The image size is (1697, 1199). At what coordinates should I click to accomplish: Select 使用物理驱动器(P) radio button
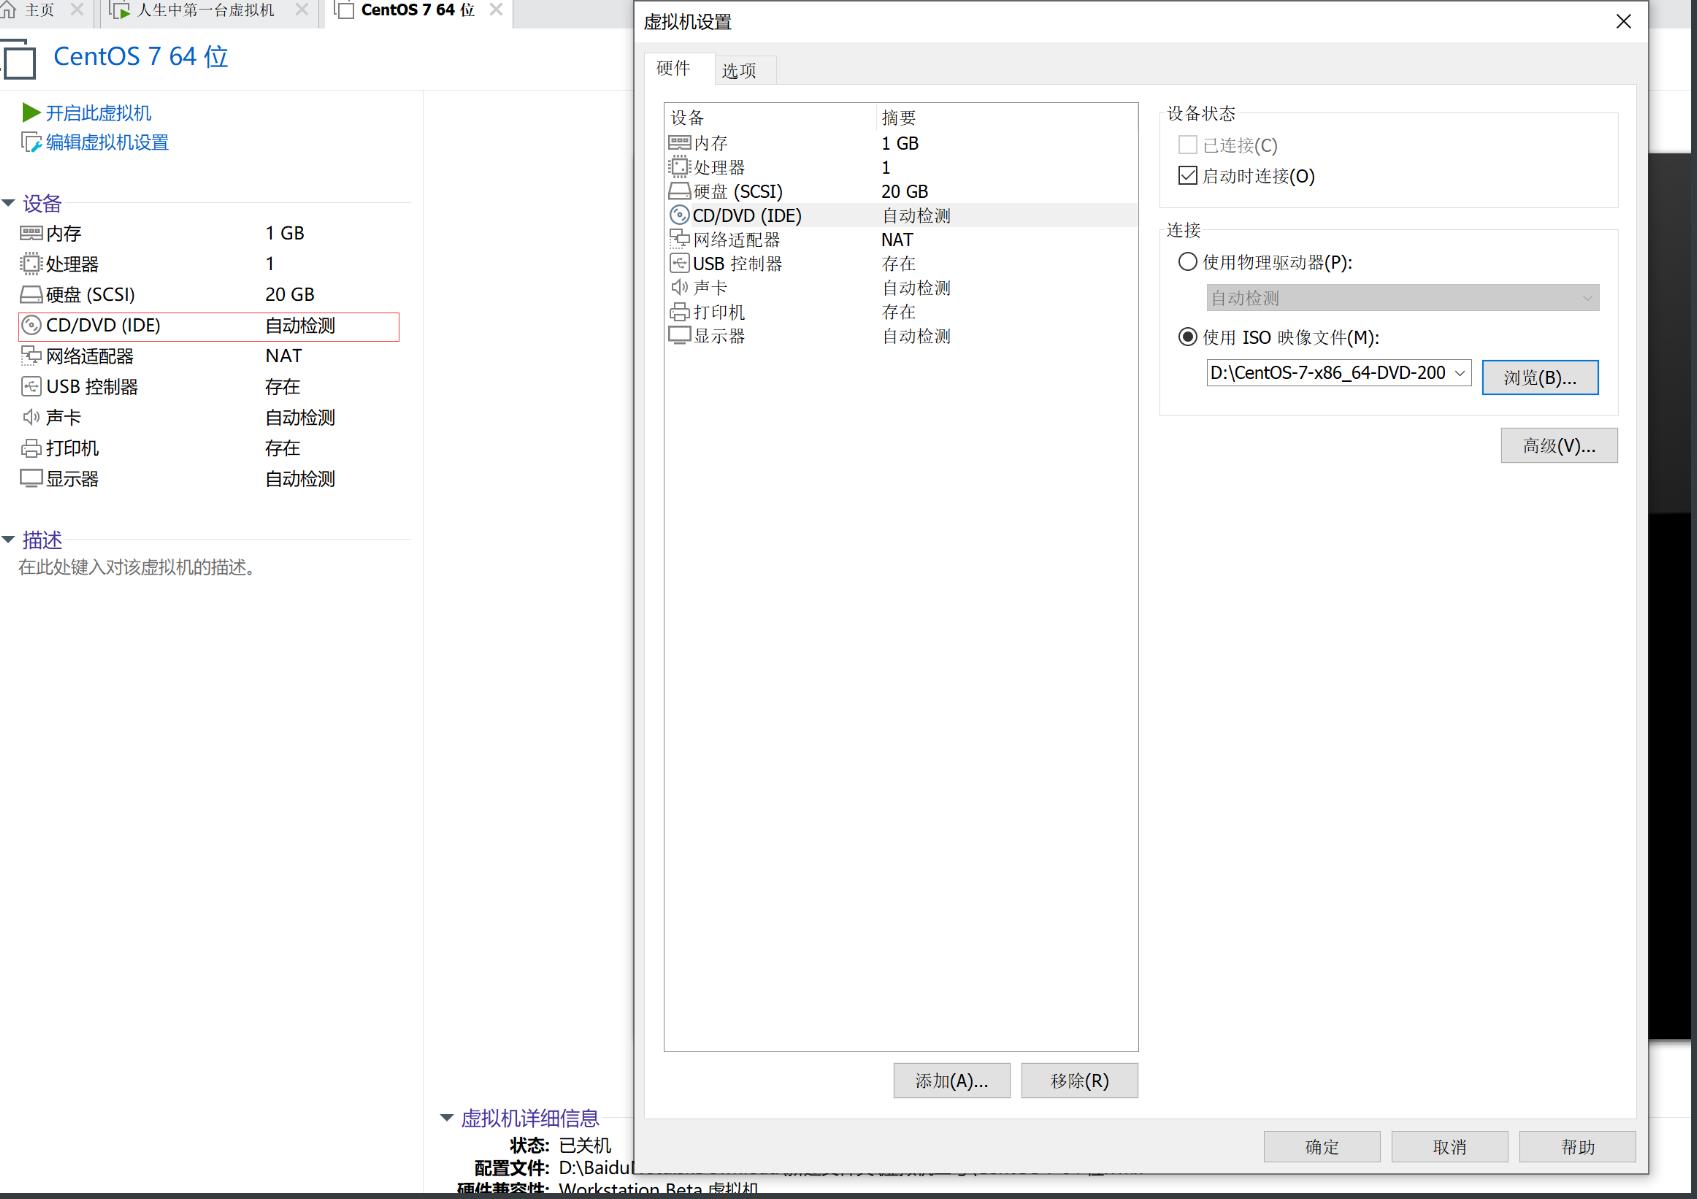click(x=1188, y=262)
